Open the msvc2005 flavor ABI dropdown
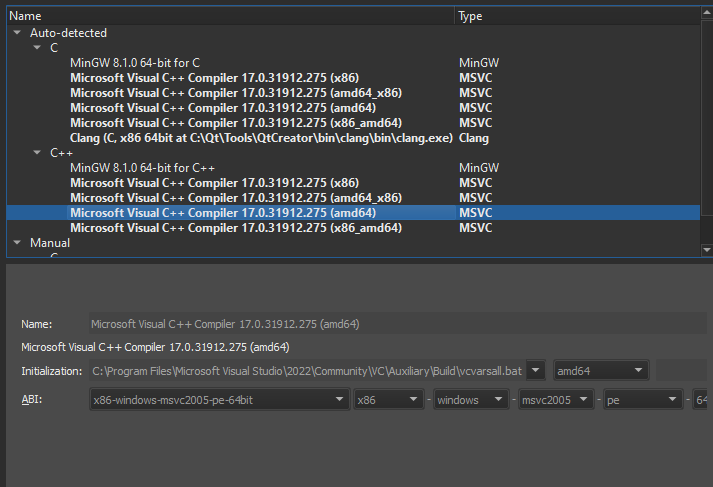The height and width of the screenshot is (487, 713). (x=556, y=400)
